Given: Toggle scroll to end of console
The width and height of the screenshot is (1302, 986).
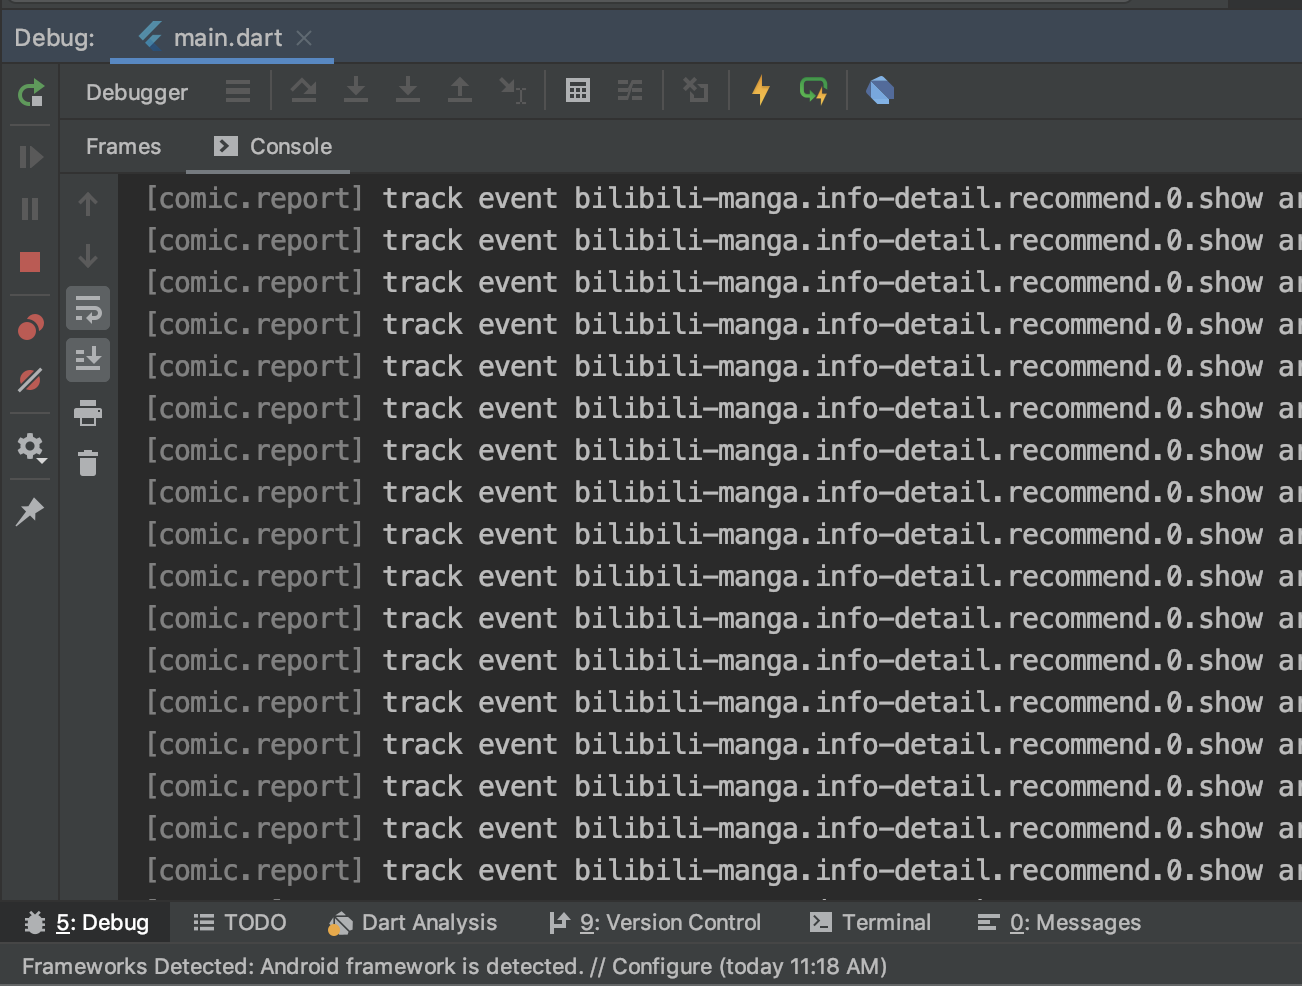Looking at the screenshot, I should [88, 359].
